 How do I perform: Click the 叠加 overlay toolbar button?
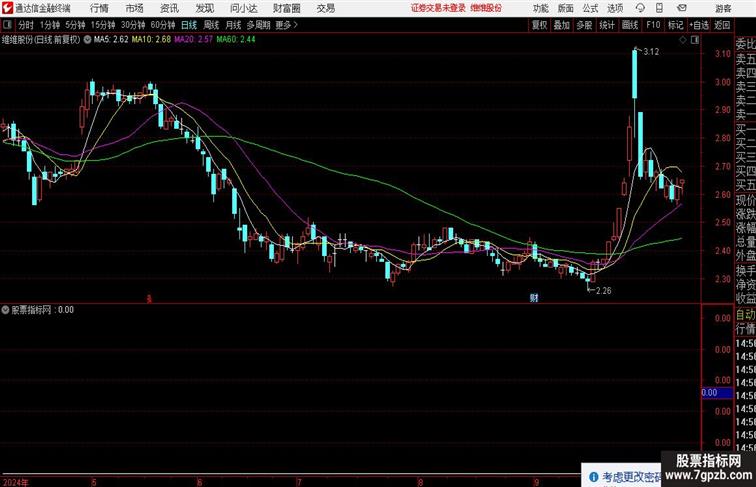click(562, 25)
